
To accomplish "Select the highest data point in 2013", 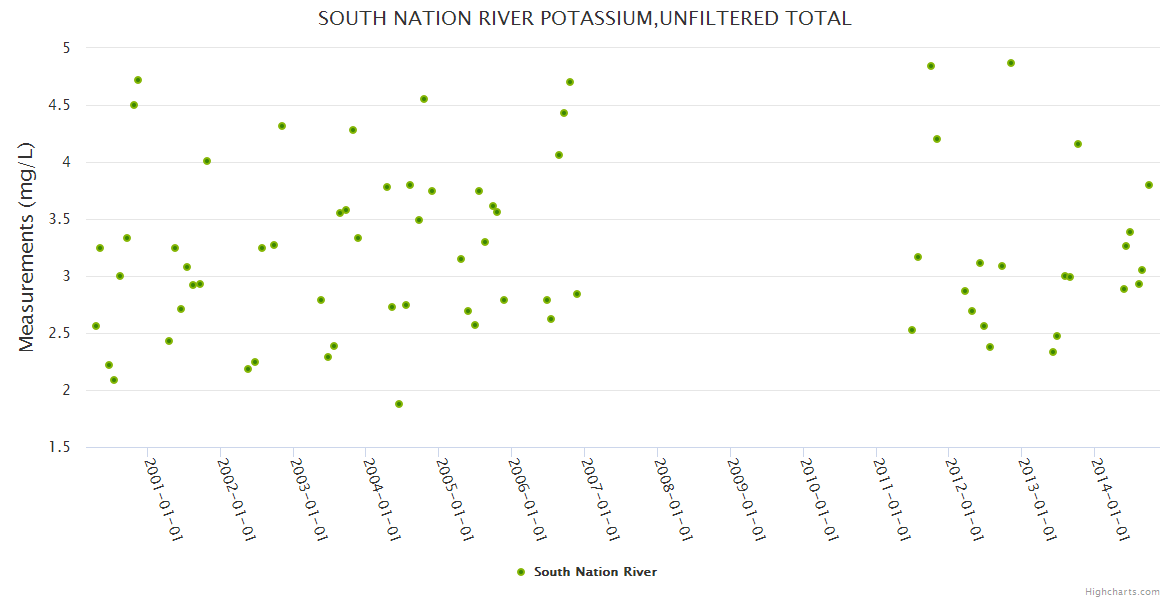I will pos(1078,144).
